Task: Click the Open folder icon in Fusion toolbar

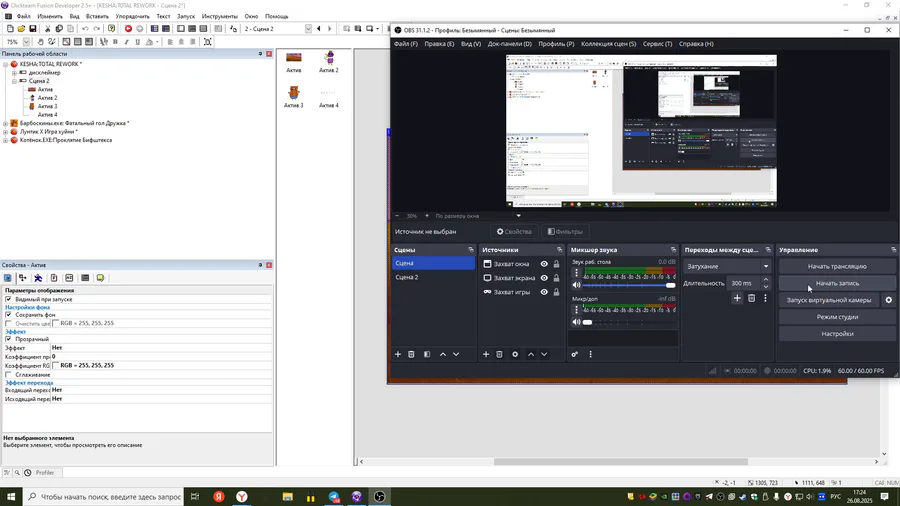Action: [x=21, y=29]
